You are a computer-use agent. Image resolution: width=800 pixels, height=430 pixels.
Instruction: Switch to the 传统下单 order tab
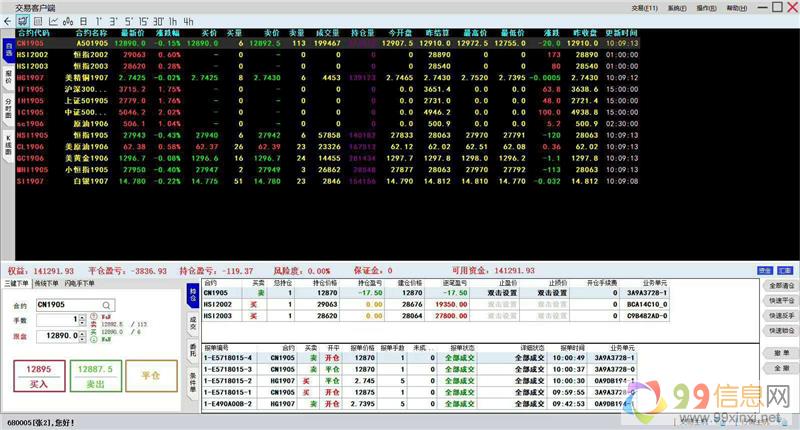point(48,284)
